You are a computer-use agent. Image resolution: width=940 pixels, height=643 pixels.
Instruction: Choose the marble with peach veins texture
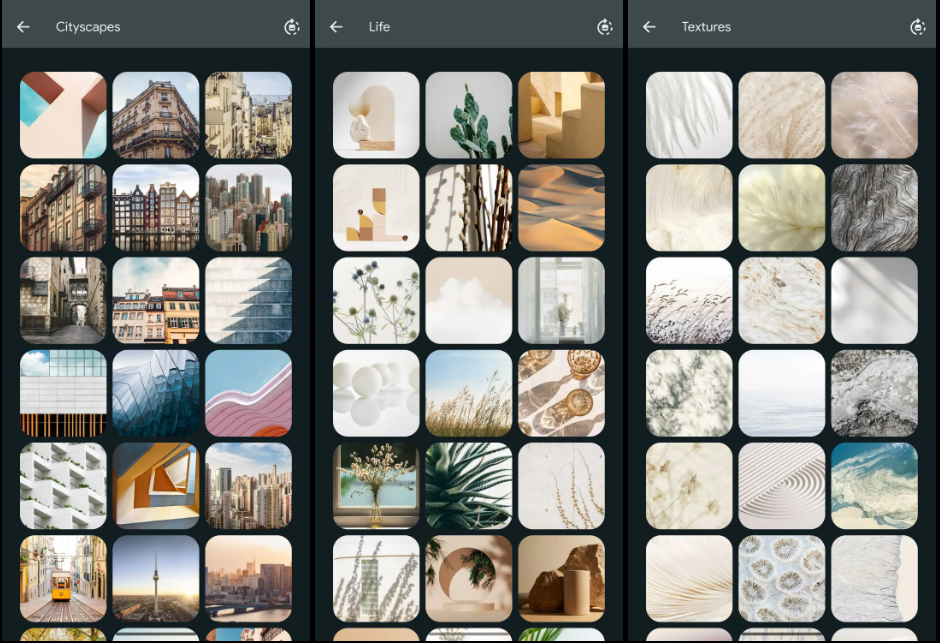click(782, 300)
